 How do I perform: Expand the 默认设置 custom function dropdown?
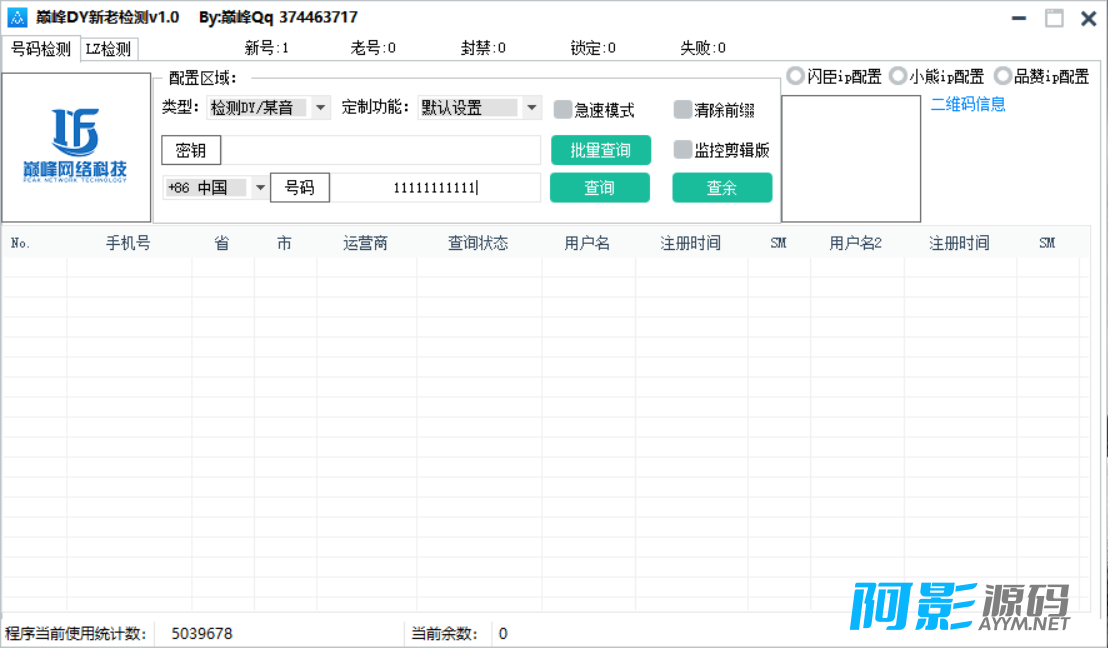[531, 108]
